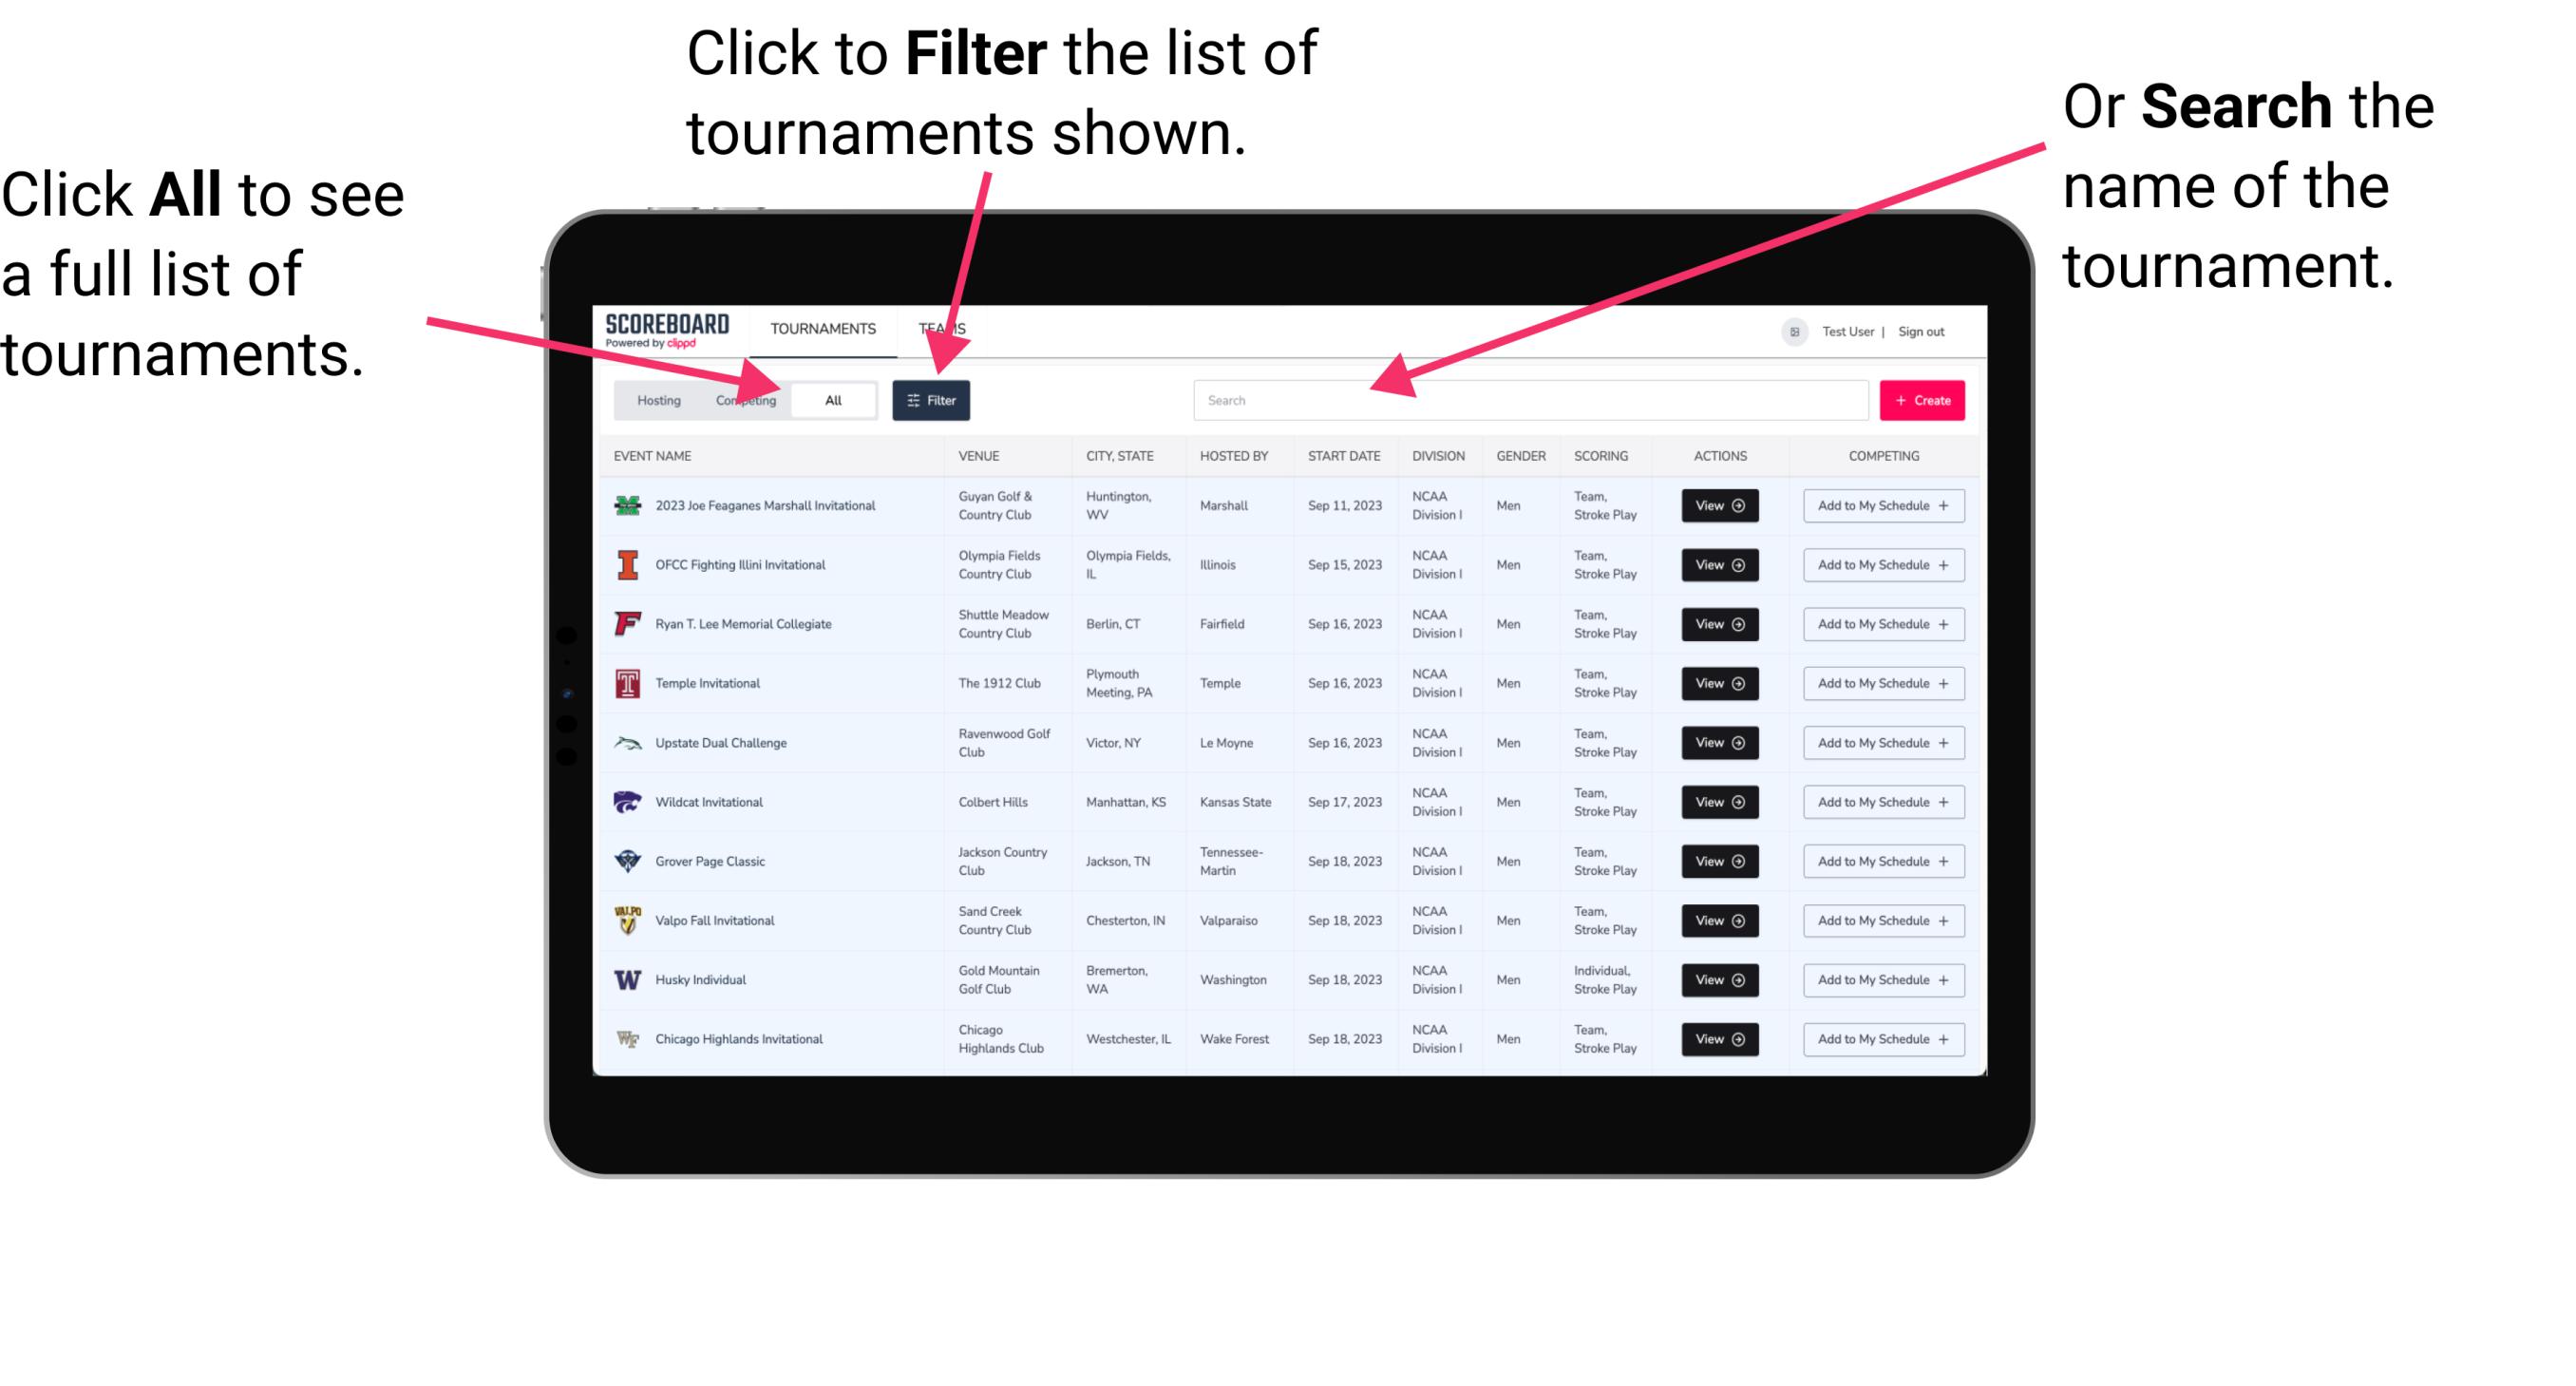
Task: Click the Wake Forest team logo icon
Action: (x=626, y=1037)
